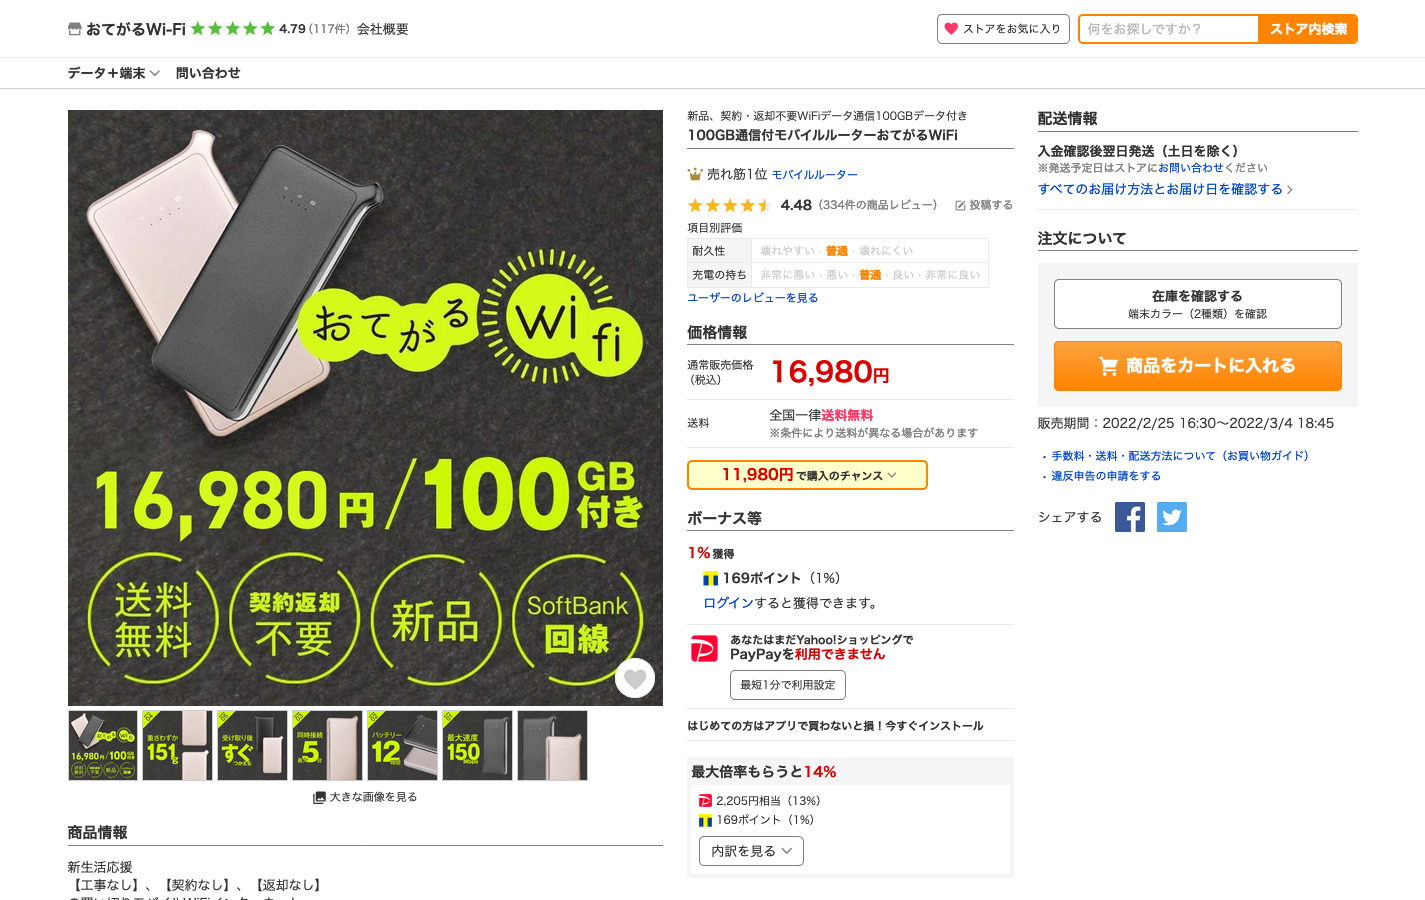The height and width of the screenshot is (900, 1425).
Task: Add store to favorites with ストアをお気に入り
Action: click(x=1003, y=29)
